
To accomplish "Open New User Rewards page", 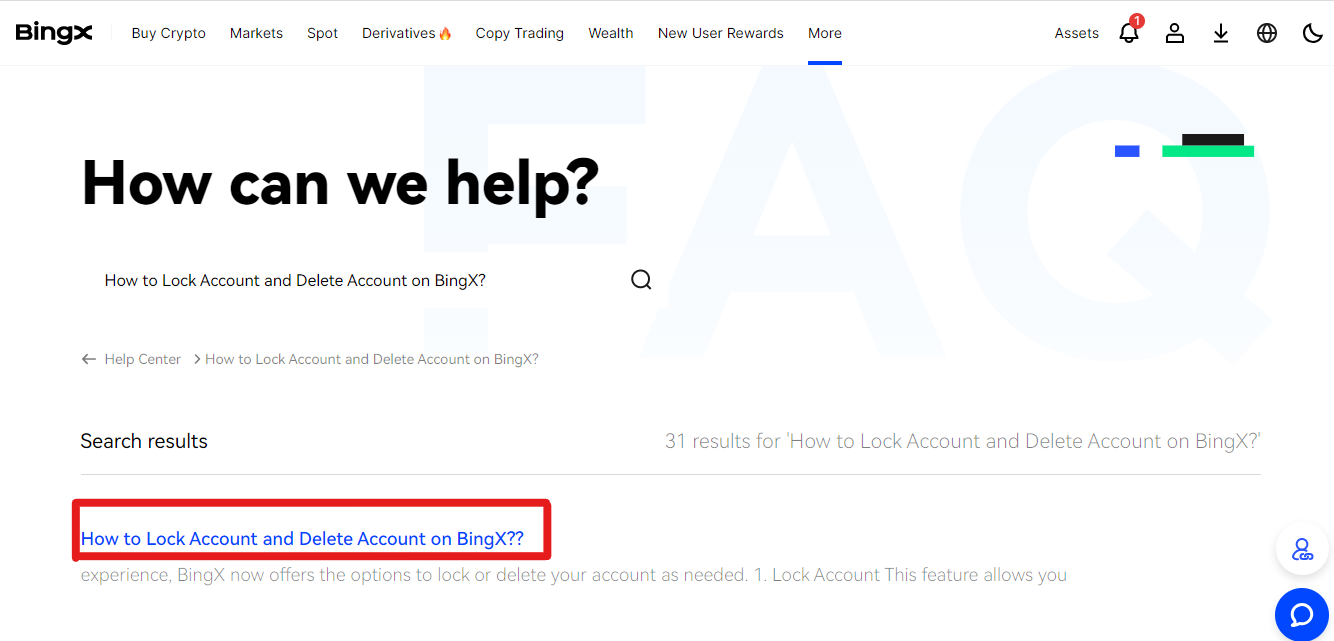I will 721,33.
